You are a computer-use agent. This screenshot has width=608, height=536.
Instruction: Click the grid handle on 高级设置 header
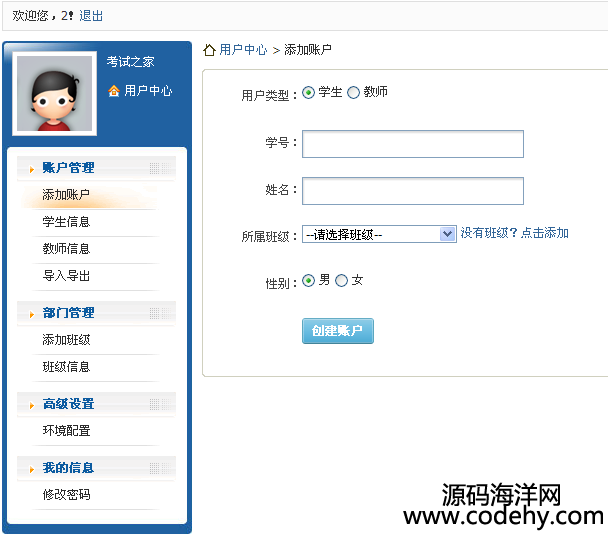[x=160, y=404]
